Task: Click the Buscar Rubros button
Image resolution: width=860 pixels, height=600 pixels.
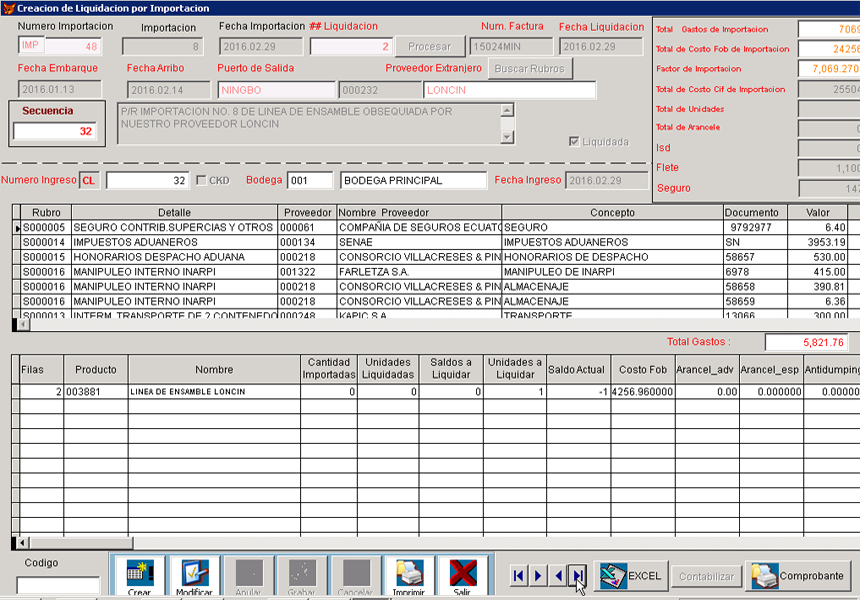Action: point(530,69)
